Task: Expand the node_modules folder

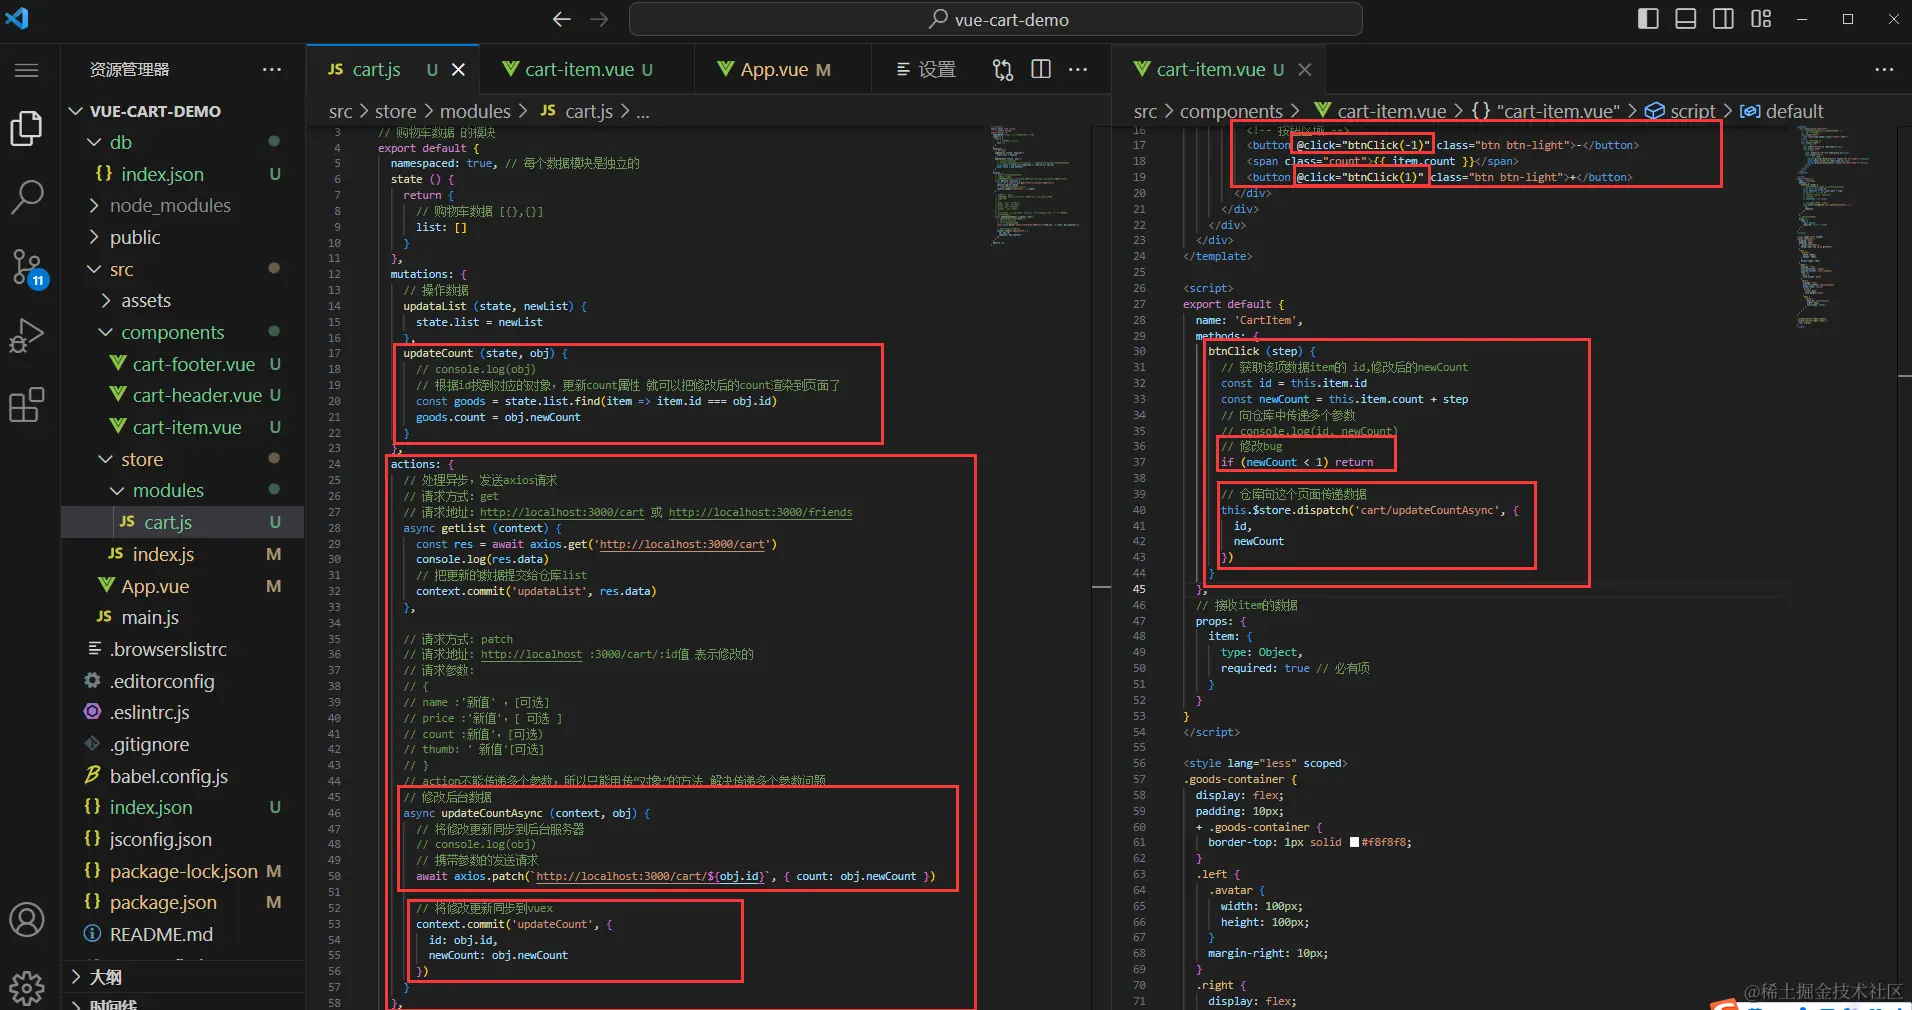Action: [183, 205]
